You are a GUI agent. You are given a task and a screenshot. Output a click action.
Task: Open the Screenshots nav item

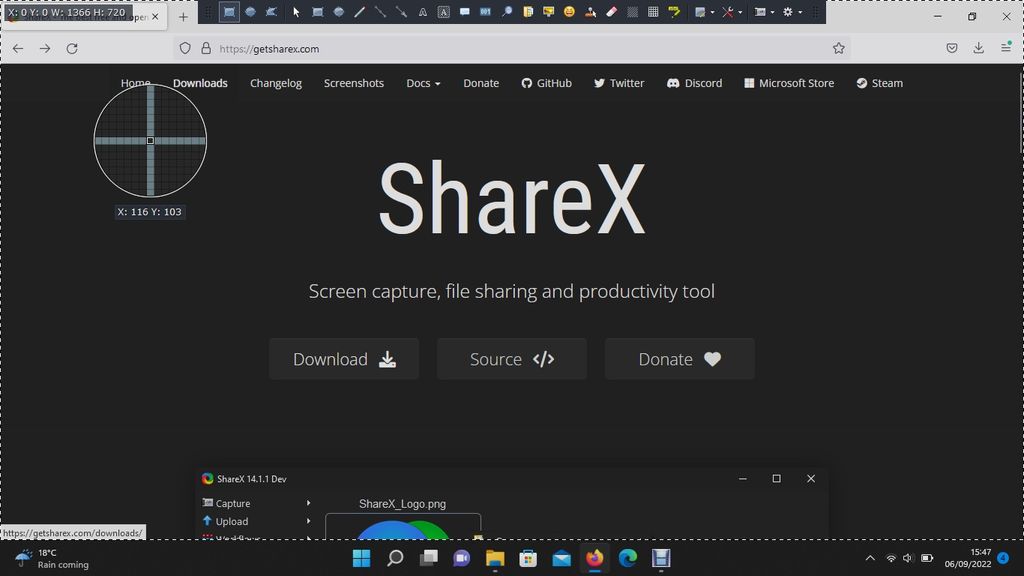point(354,83)
